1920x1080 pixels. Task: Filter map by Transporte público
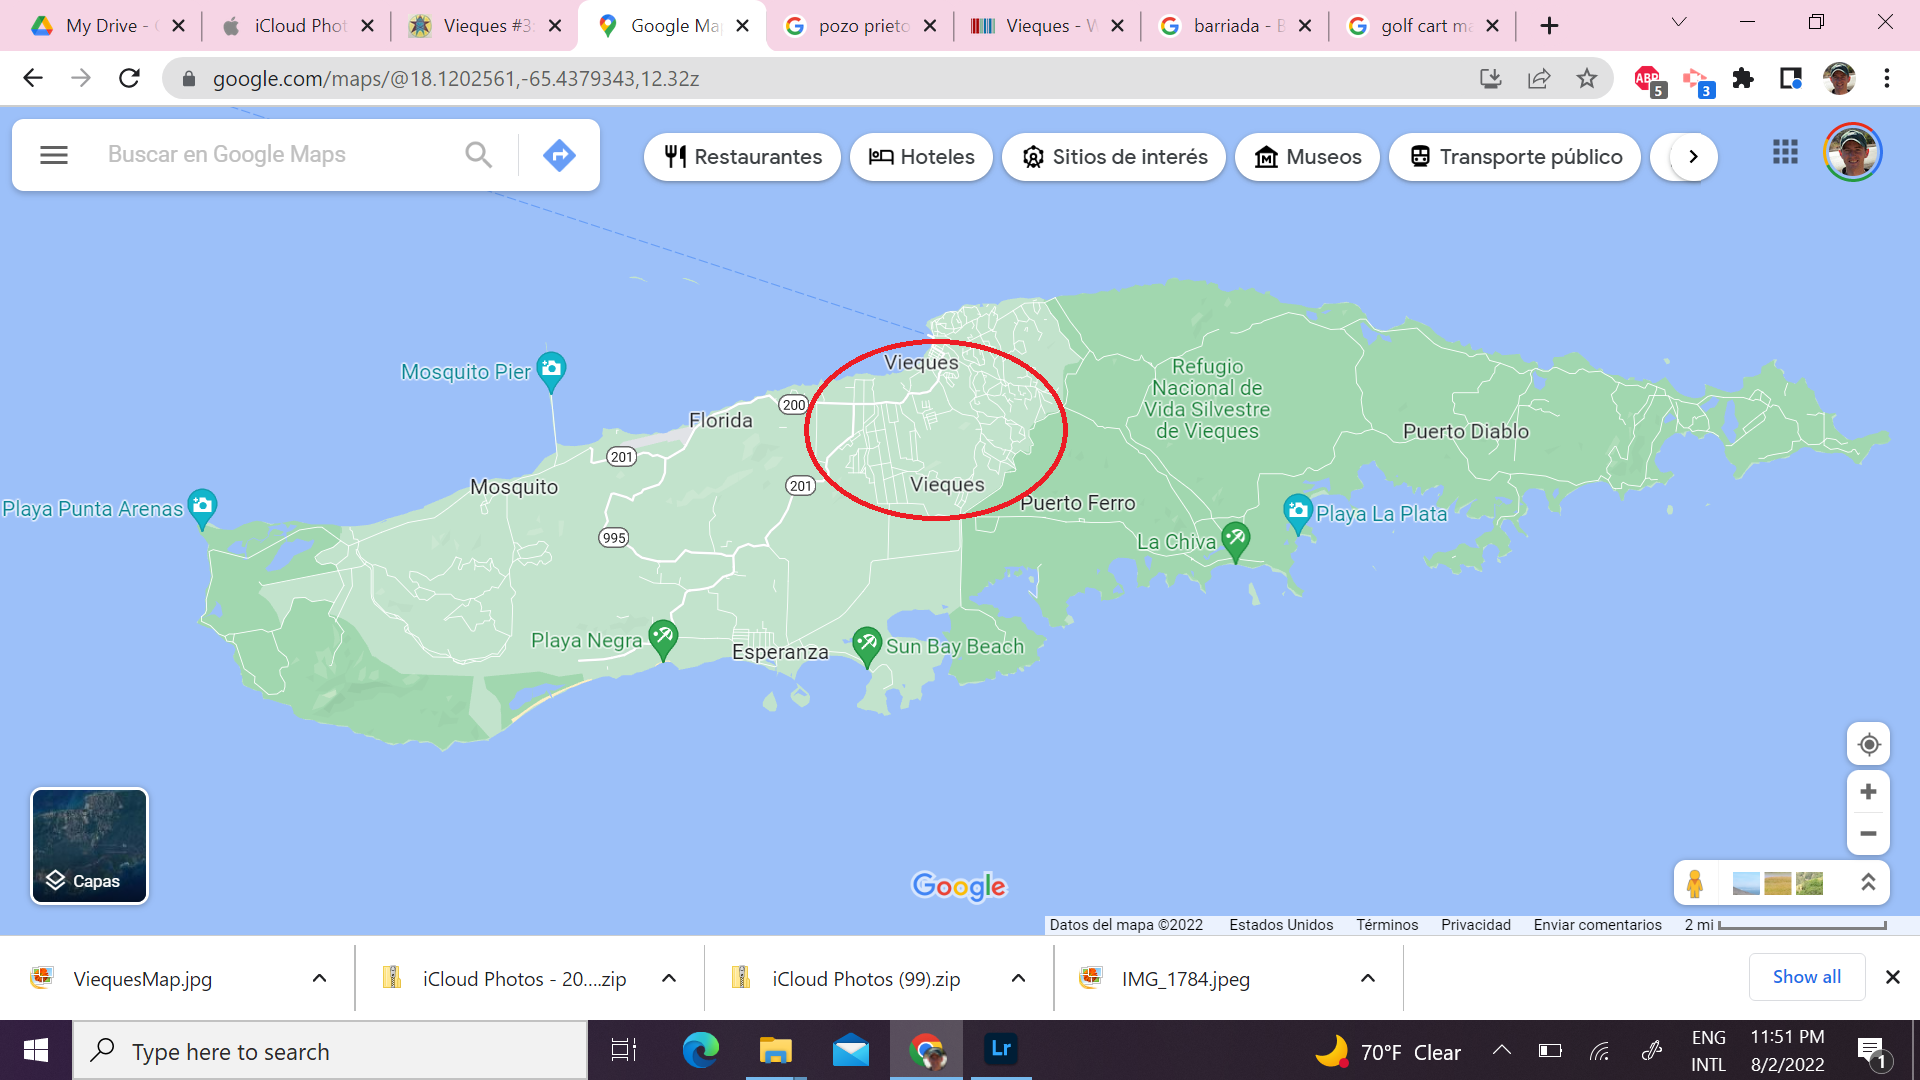[x=1515, y=157]
